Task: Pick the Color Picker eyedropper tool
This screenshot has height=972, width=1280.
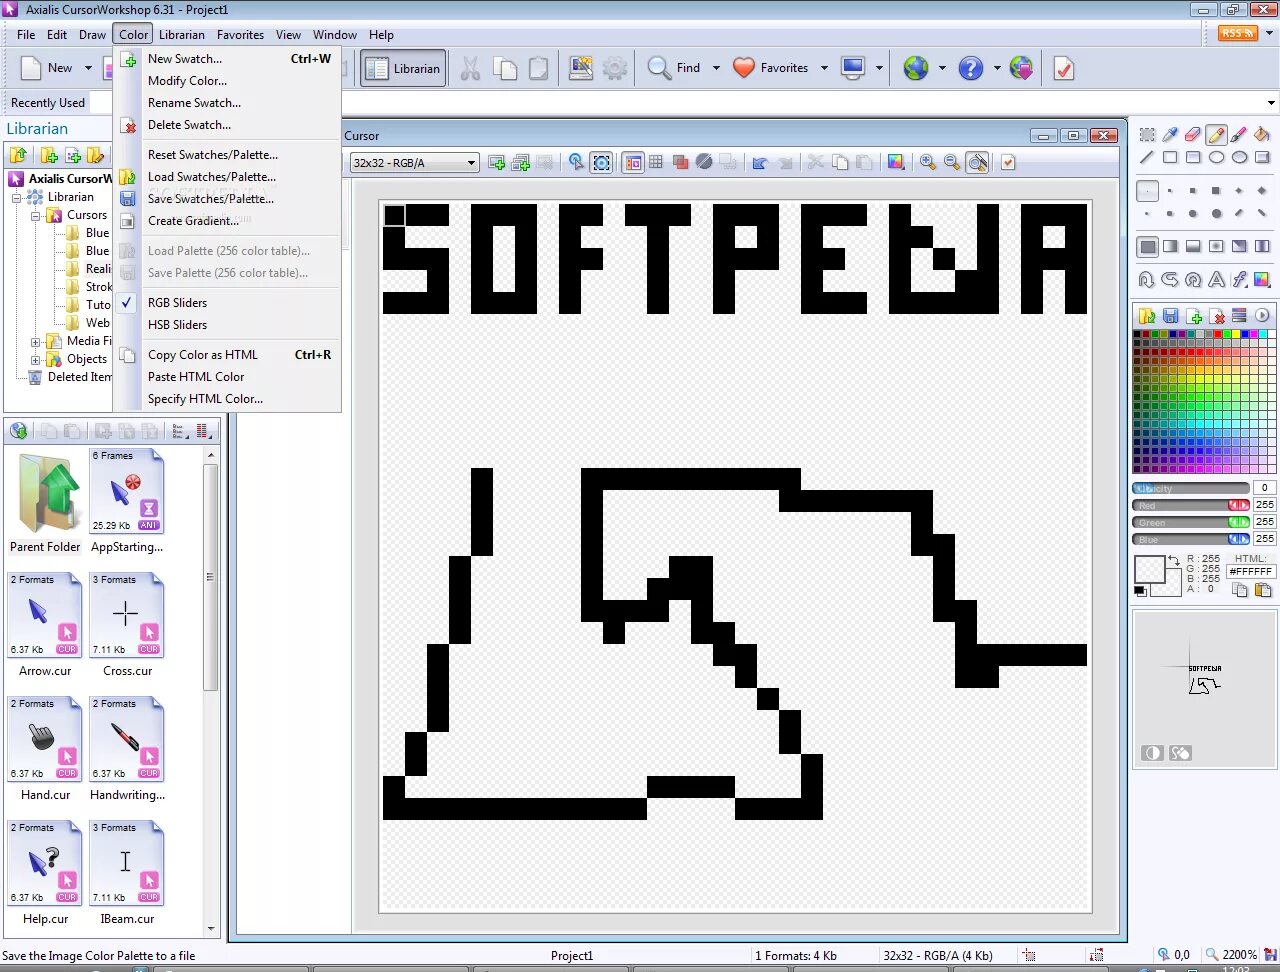Action: (1170, 134)
